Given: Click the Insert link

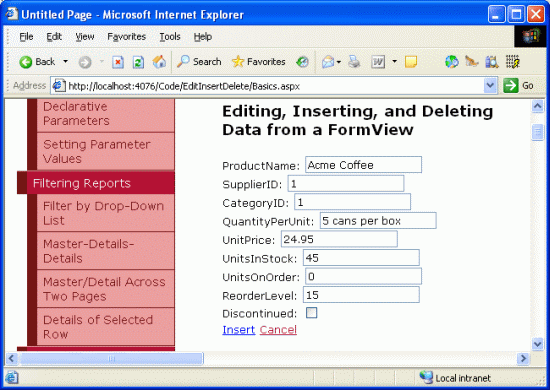Looking at the screenshot, I should (239, 330).
